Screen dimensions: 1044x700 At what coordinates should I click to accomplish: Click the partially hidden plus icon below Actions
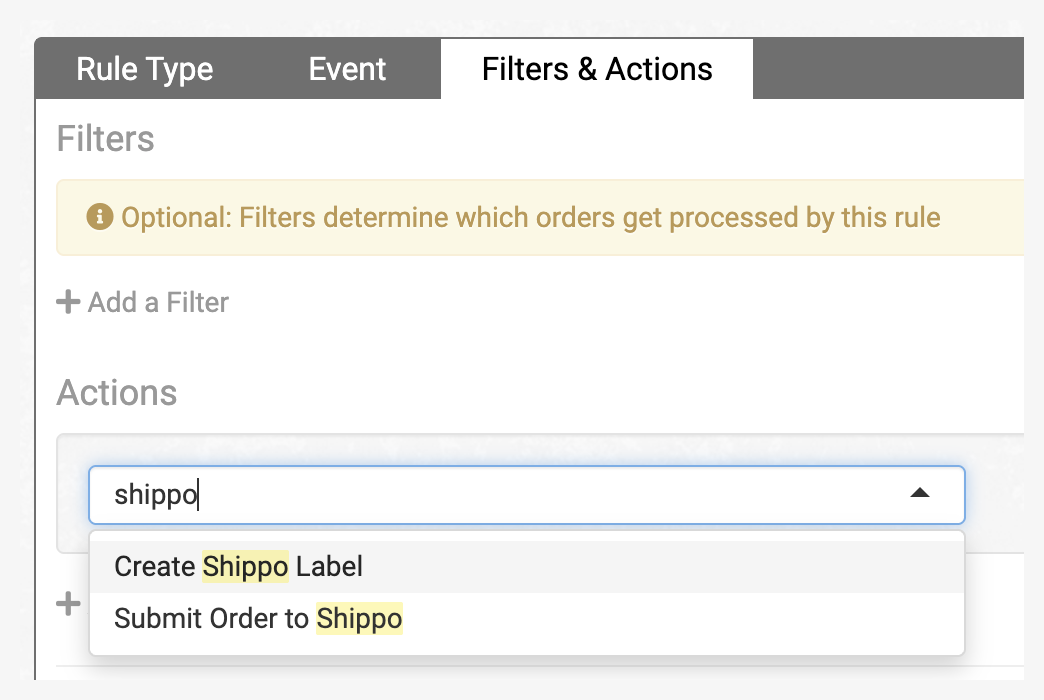pyautogui.click(x=68, y=604)
